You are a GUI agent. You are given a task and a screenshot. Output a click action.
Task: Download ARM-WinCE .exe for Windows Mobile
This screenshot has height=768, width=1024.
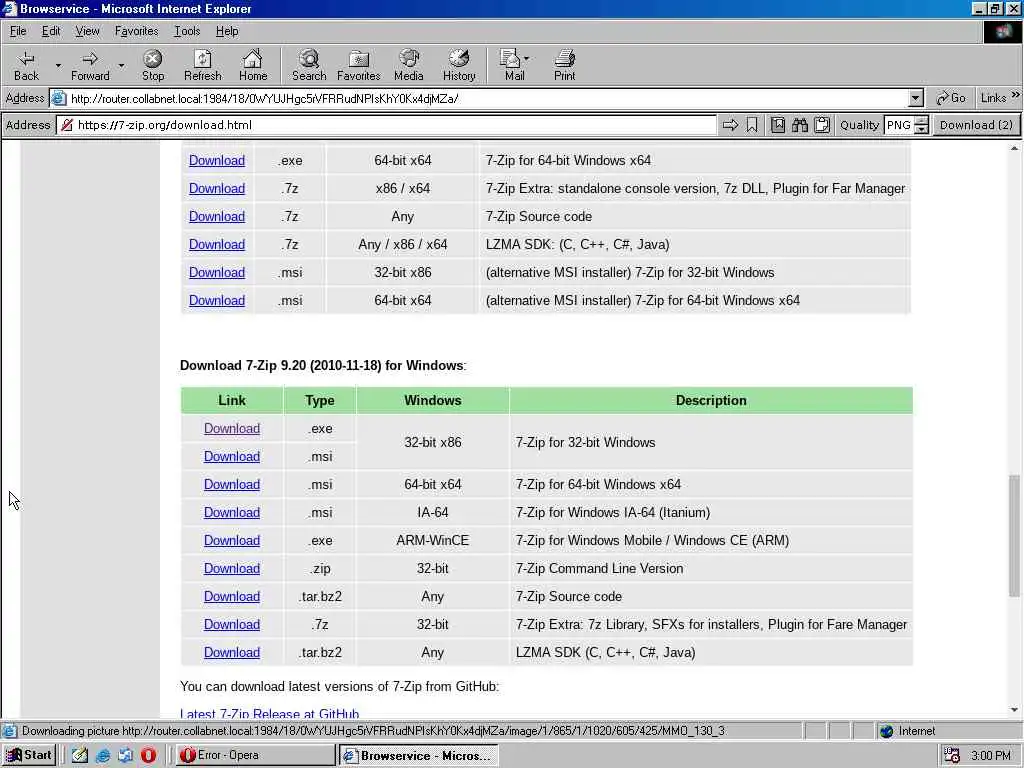[x=232, y=541]
